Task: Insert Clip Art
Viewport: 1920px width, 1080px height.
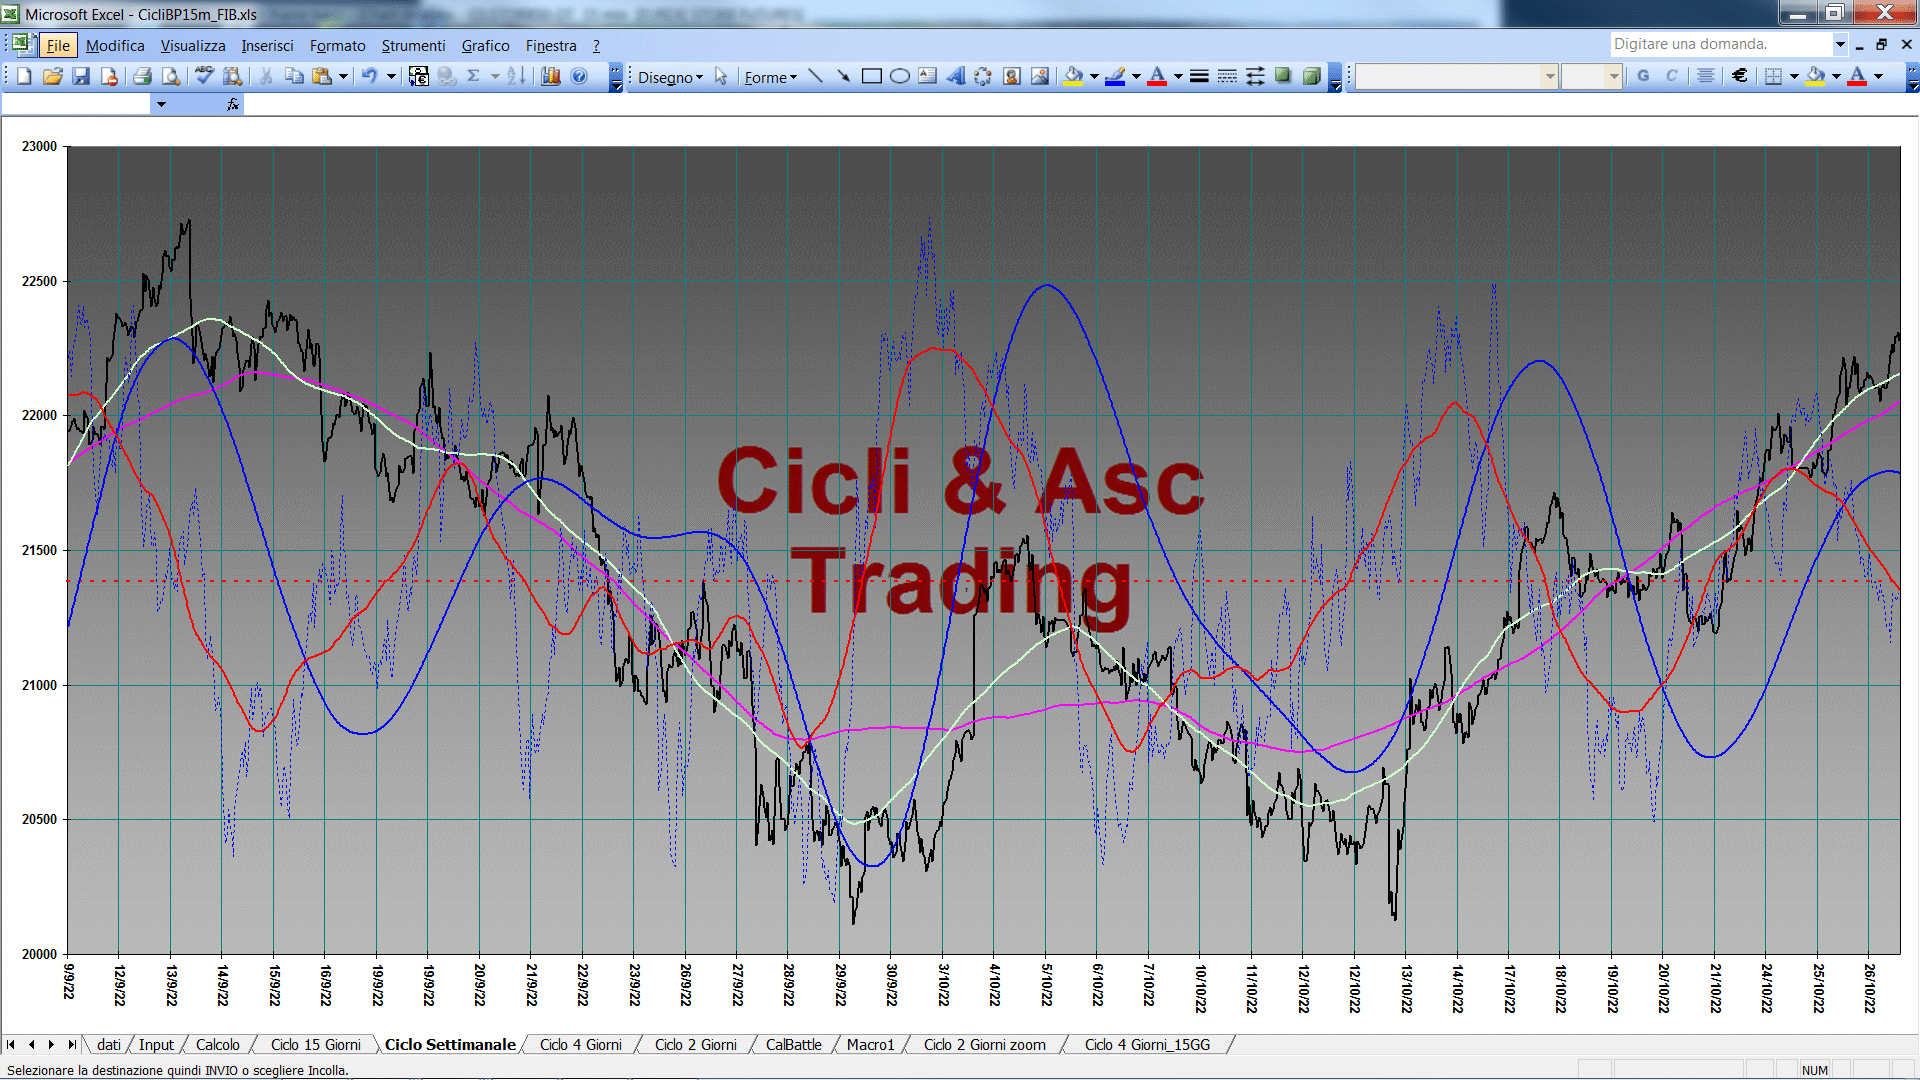Action: 1012,76
